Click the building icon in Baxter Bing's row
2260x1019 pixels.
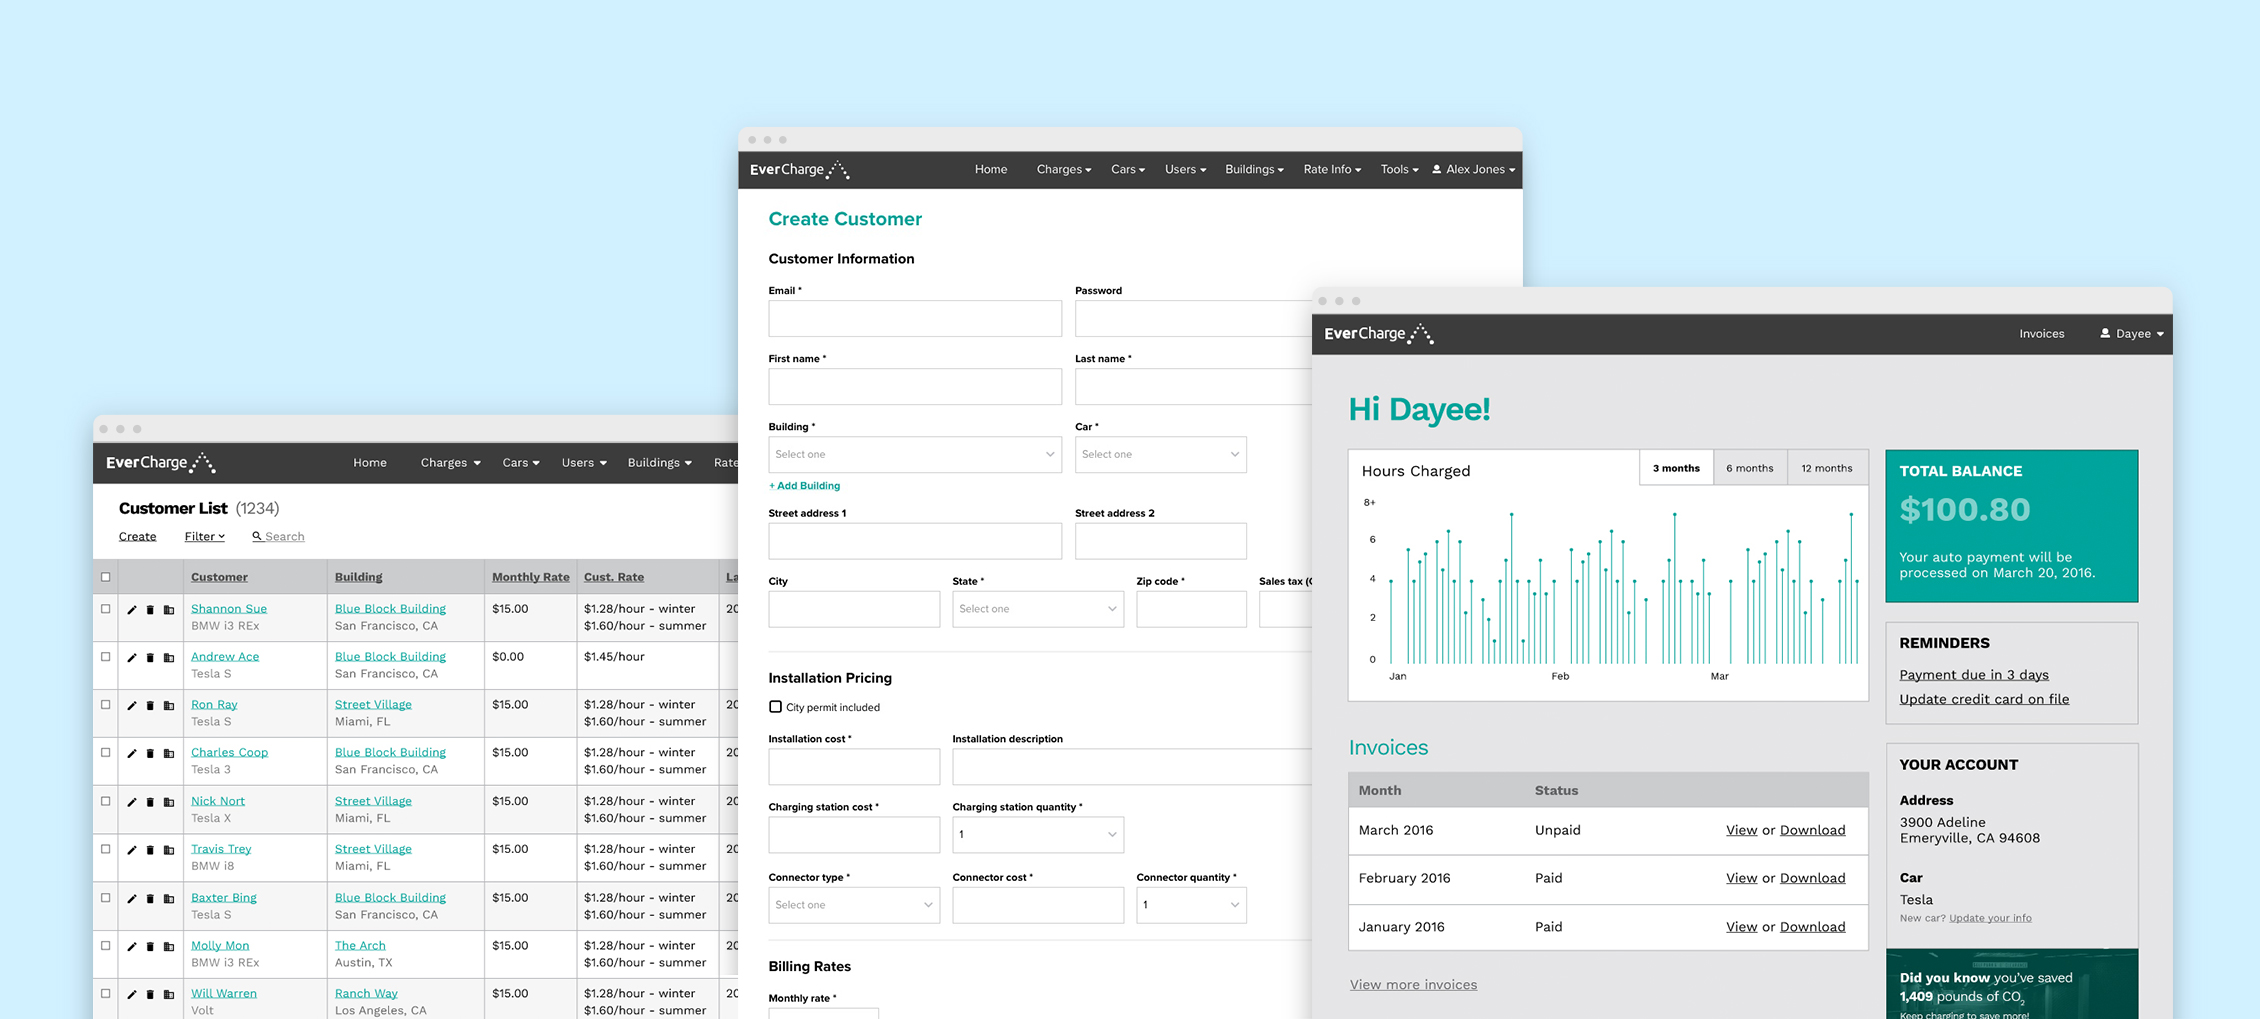tap(169, 898)
